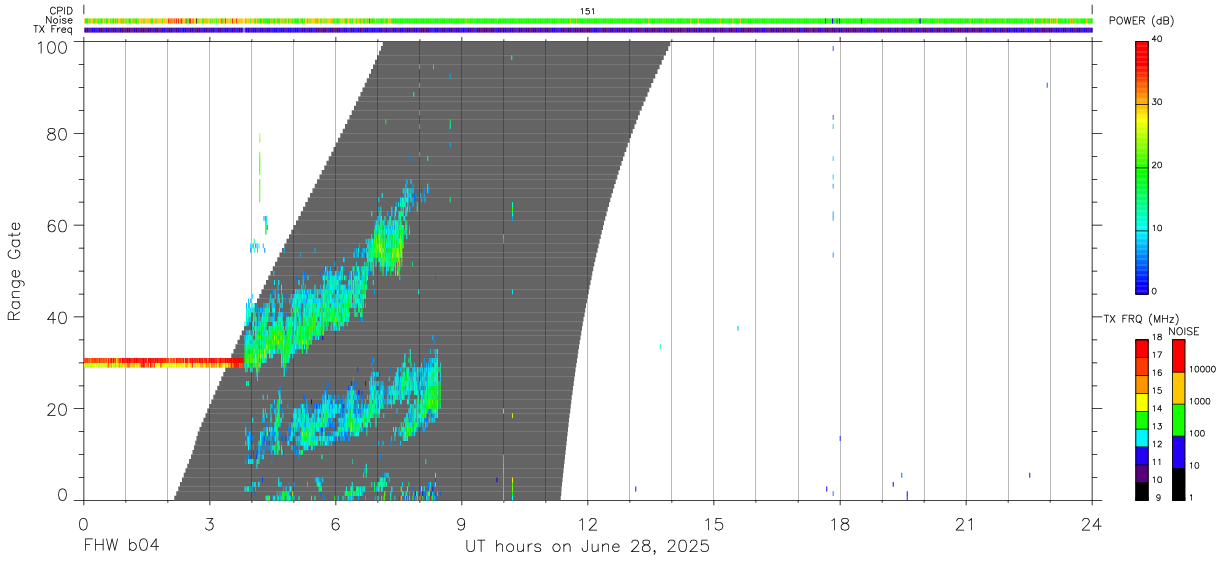The height and width of the screenshot is (567, 1228).
Task: Click the orange segment of the NOISE color bar
Action: tap(1178, 387)
